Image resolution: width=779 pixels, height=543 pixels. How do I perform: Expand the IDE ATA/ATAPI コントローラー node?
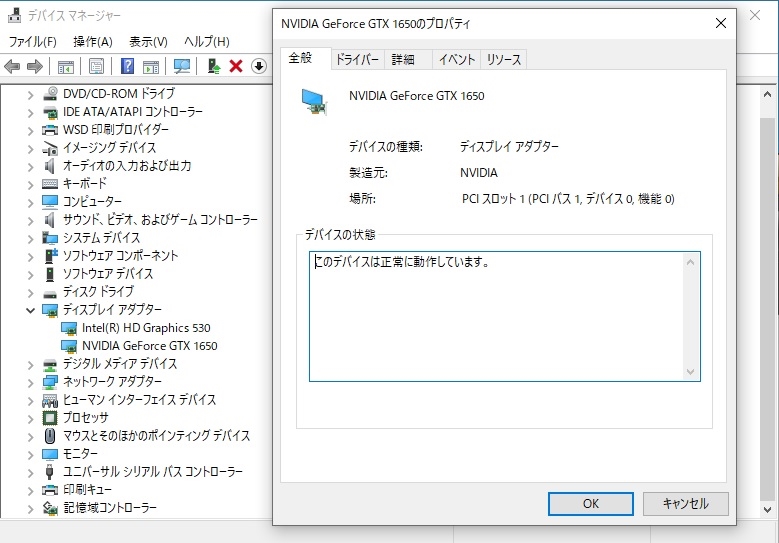30,113
